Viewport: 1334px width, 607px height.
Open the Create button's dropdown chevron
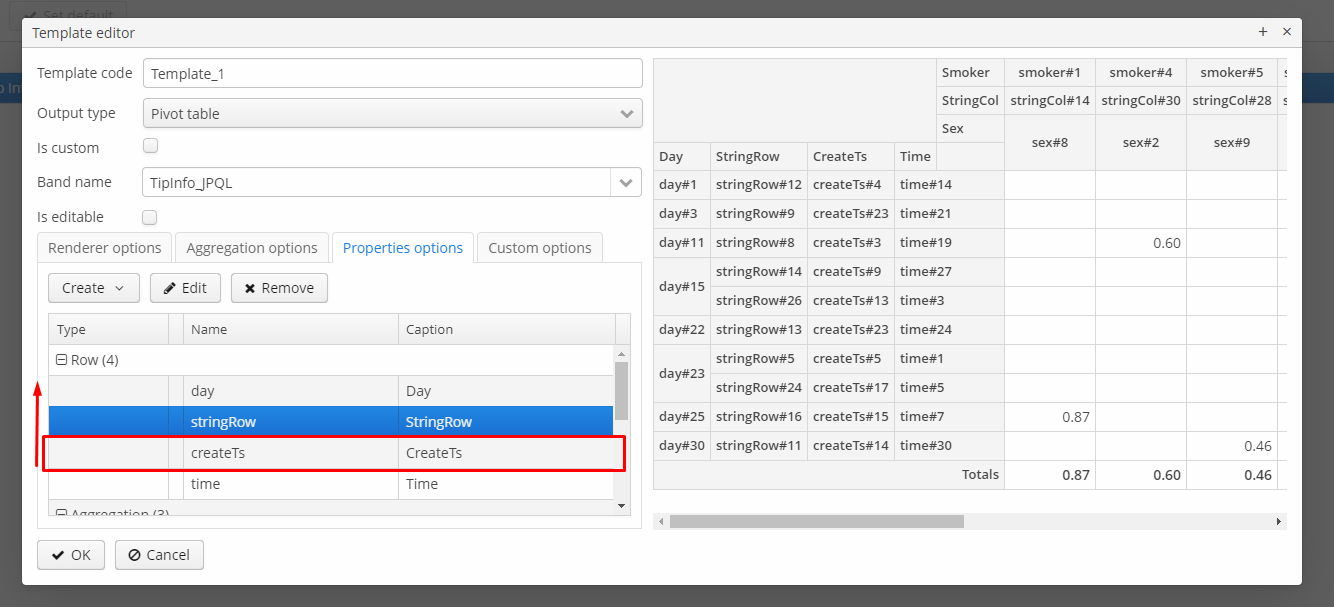[x=121, y=288]
